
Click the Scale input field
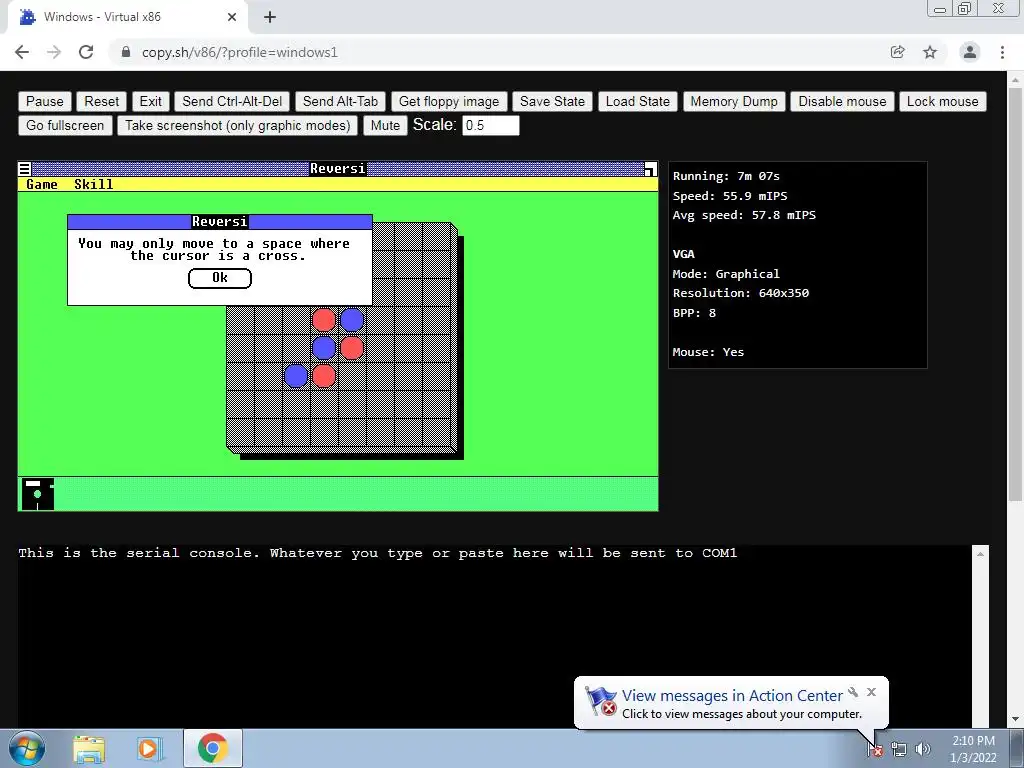tap(490, 125)
